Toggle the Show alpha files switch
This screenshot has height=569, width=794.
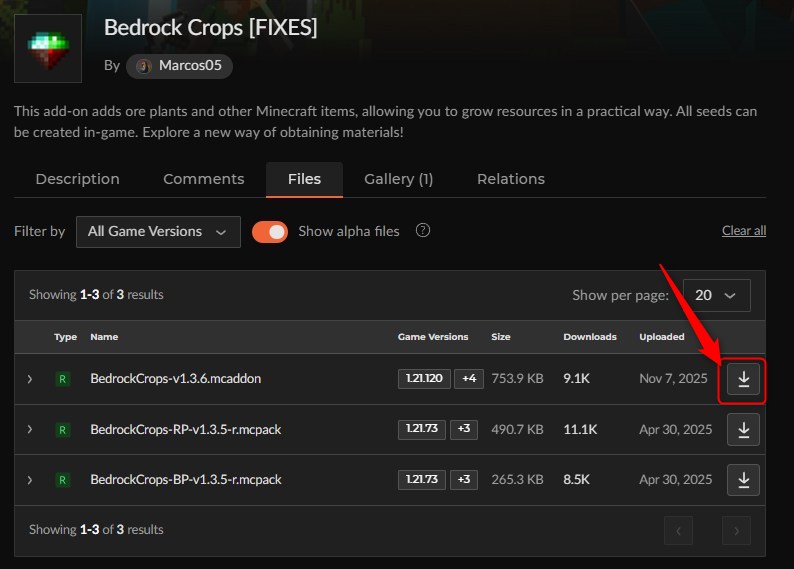270,232
